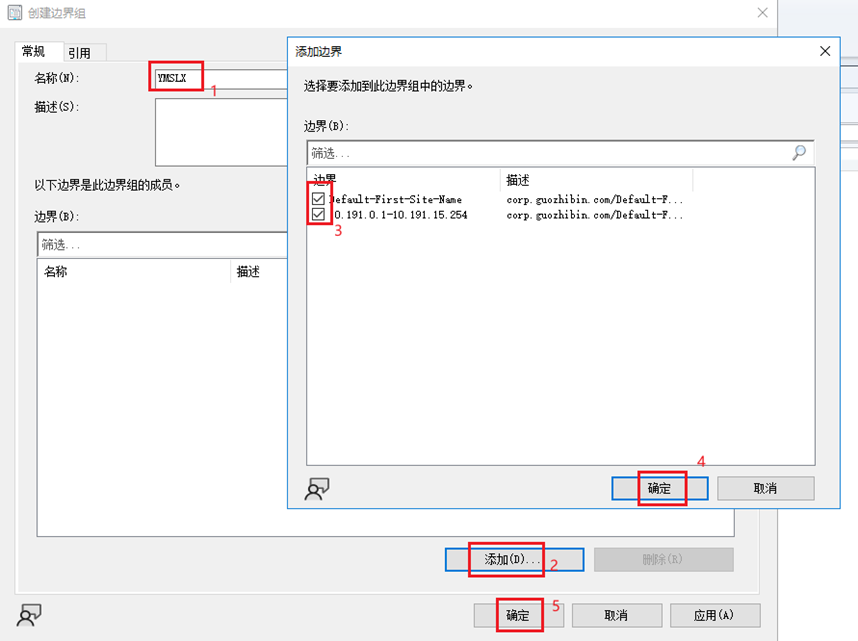Click 取消 in the Create Boundary Group window
Screen dimensions: 858x641
[x=617, y=616]
